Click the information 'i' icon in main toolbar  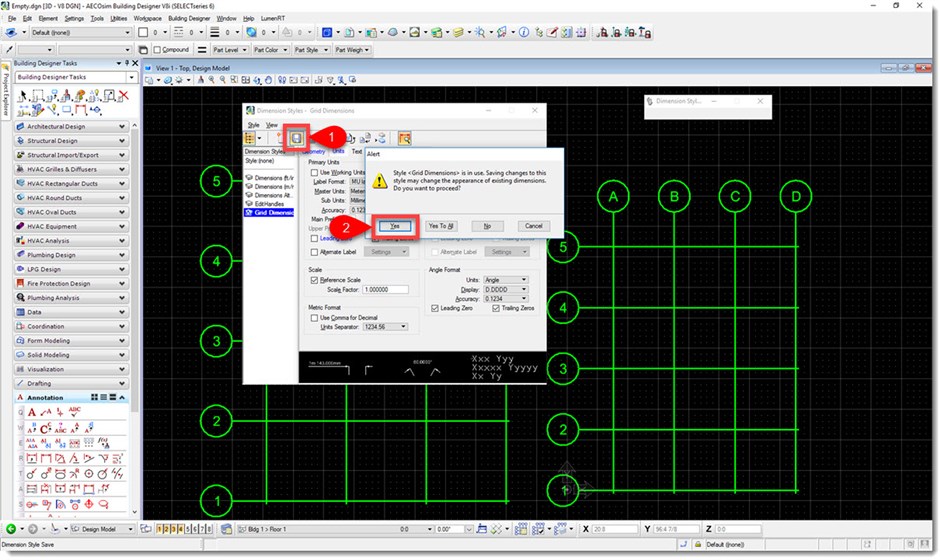click(524, 32)
